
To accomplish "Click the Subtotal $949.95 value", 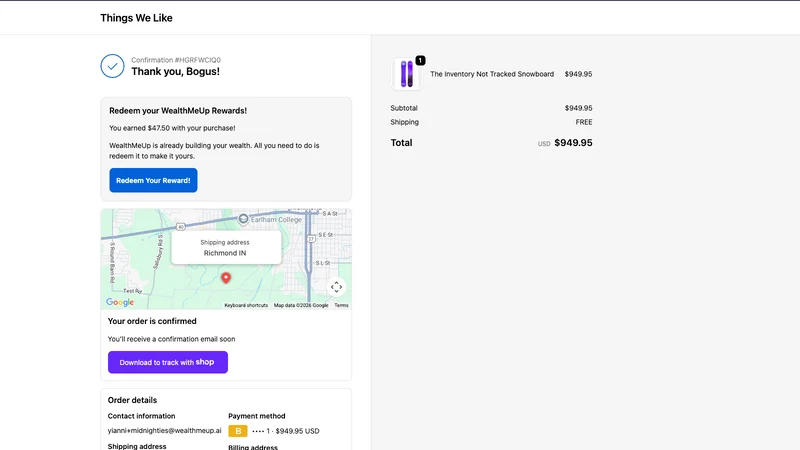I will [x=578, y=108].
